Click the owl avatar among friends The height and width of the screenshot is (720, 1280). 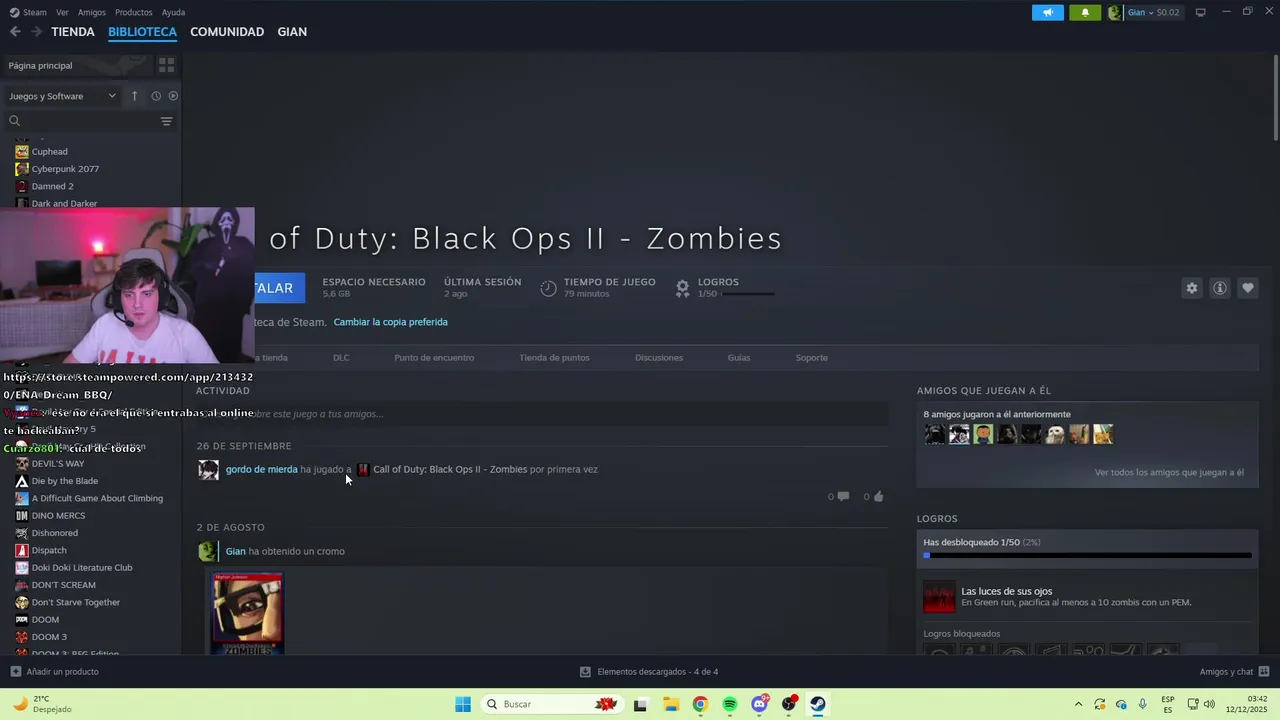[x=1055, y=434]
